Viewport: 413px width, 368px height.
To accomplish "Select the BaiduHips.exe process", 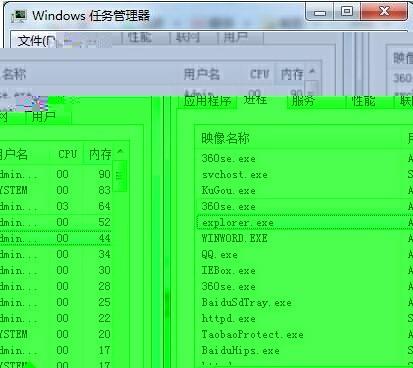I will click(240, 350).
